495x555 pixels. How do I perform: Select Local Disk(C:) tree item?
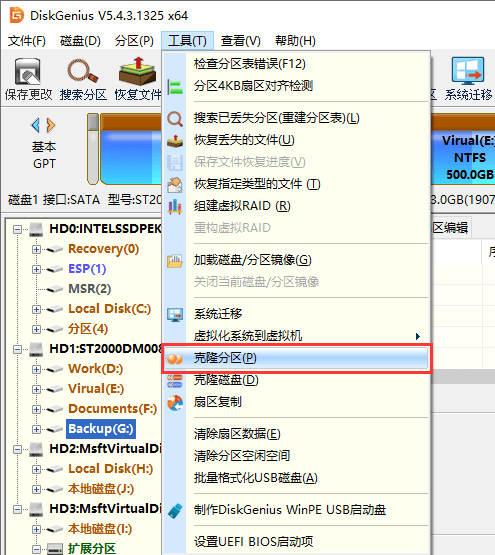tap(109, 309)
